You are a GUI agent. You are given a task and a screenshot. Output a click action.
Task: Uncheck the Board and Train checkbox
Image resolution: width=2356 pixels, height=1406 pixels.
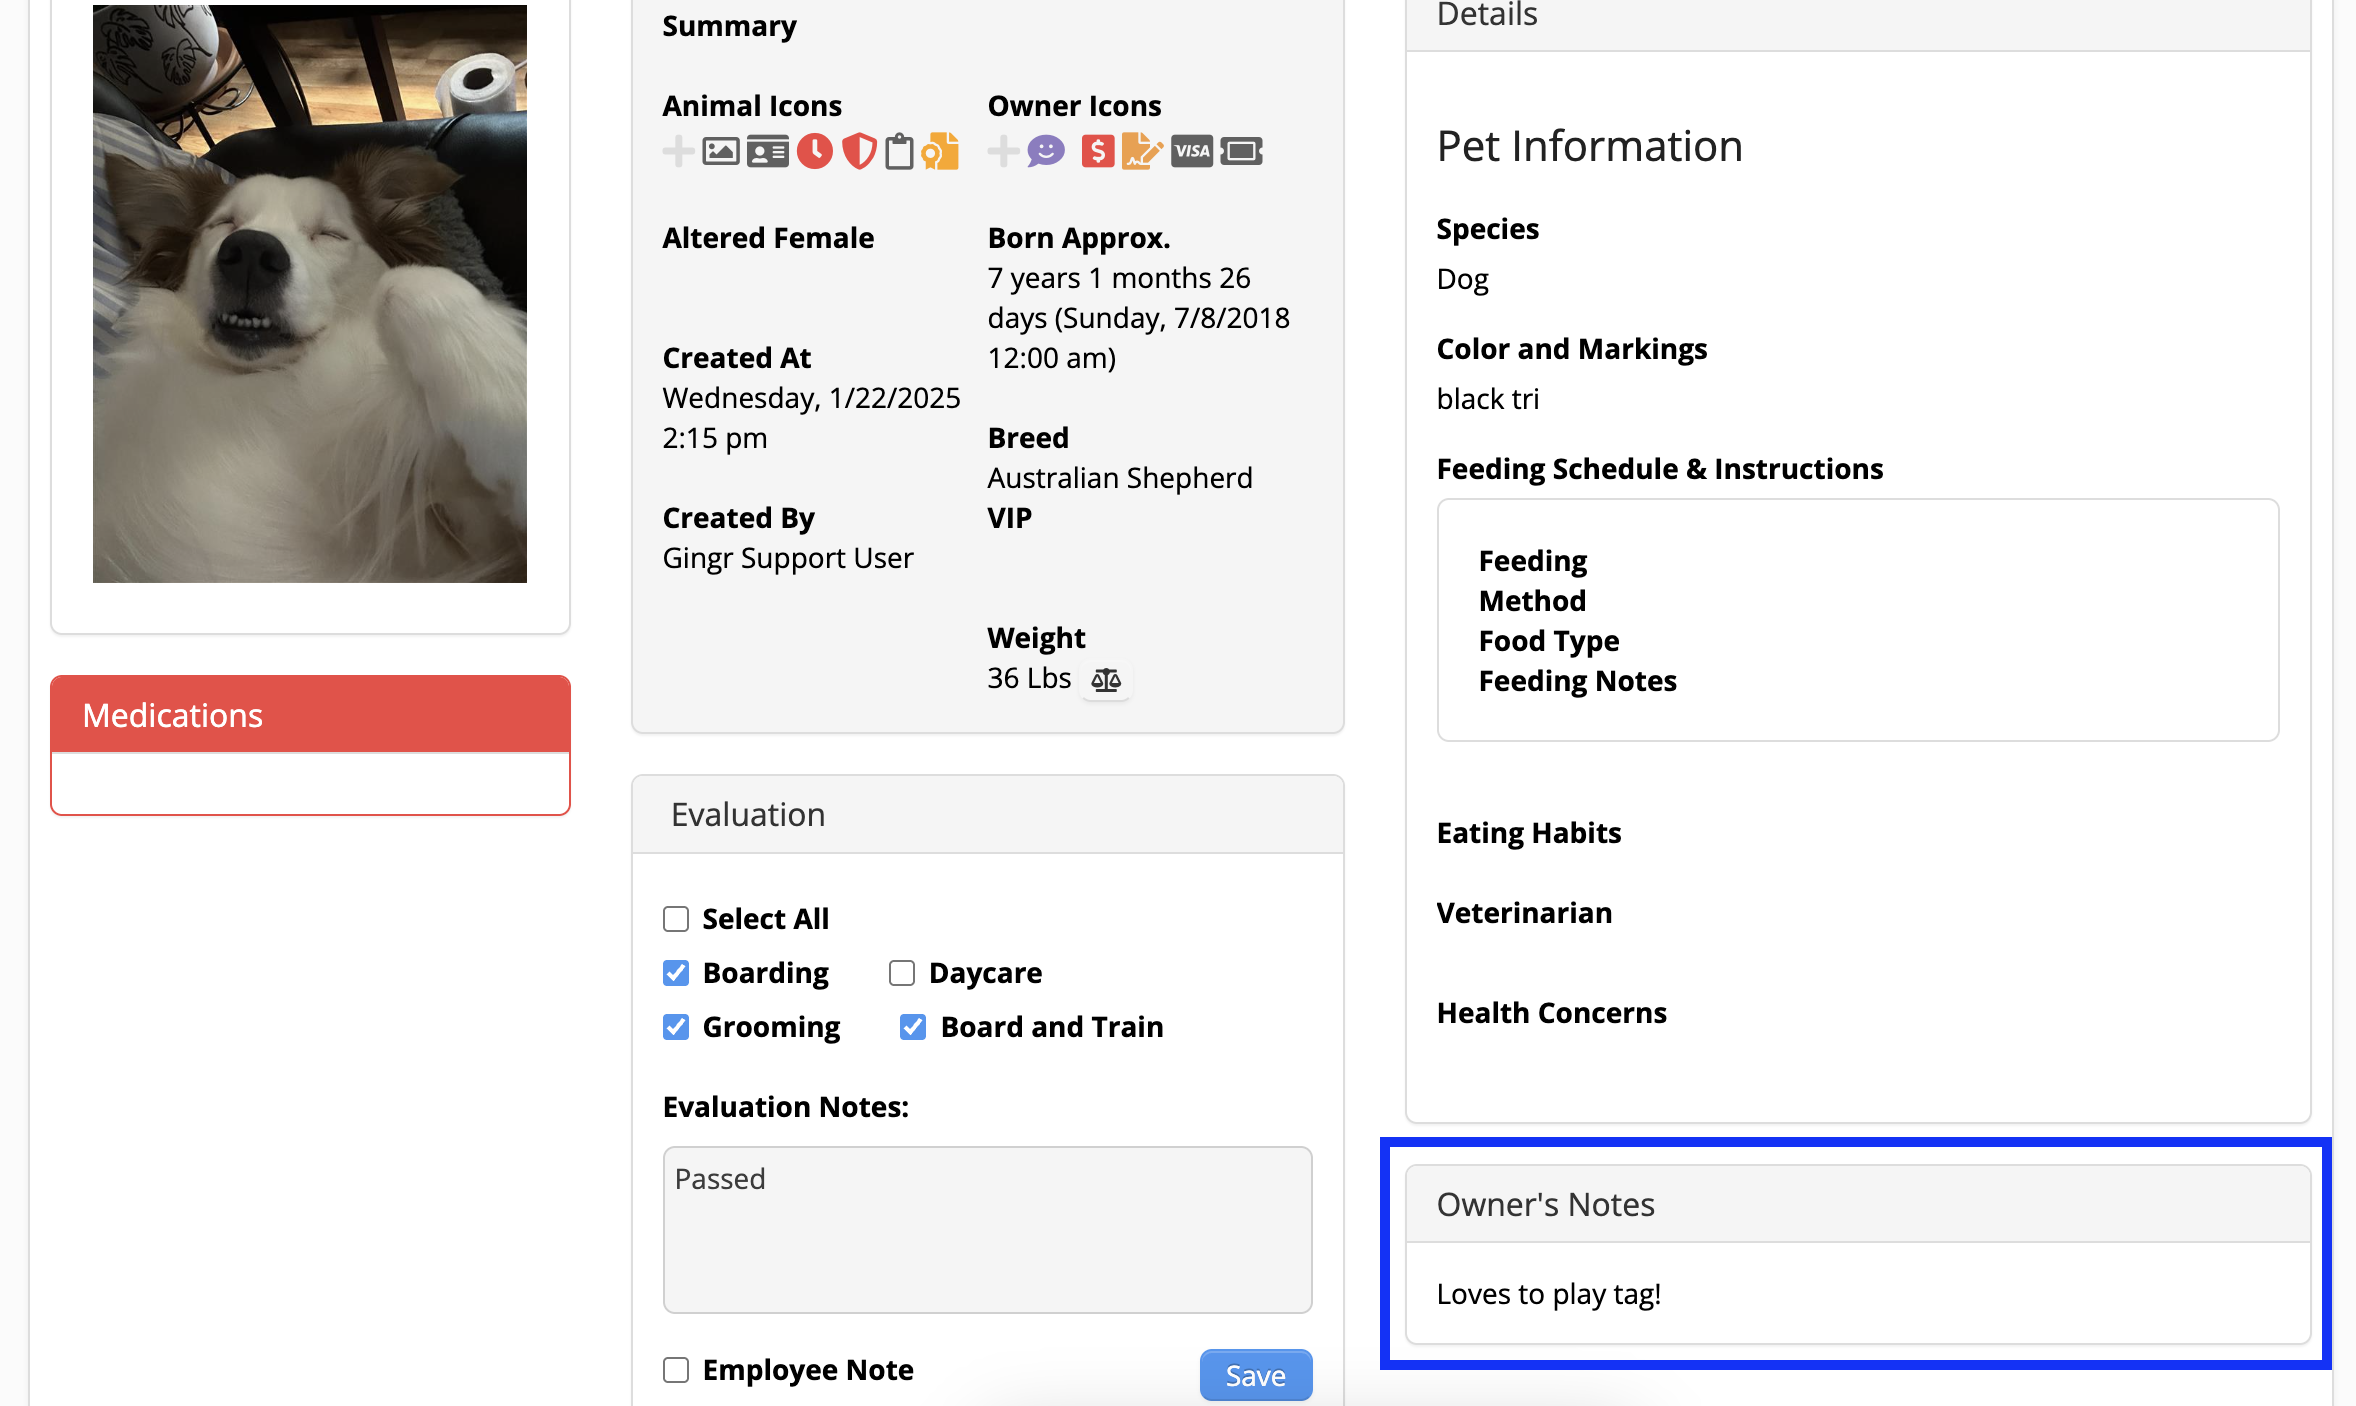[x=913, y=1027]
